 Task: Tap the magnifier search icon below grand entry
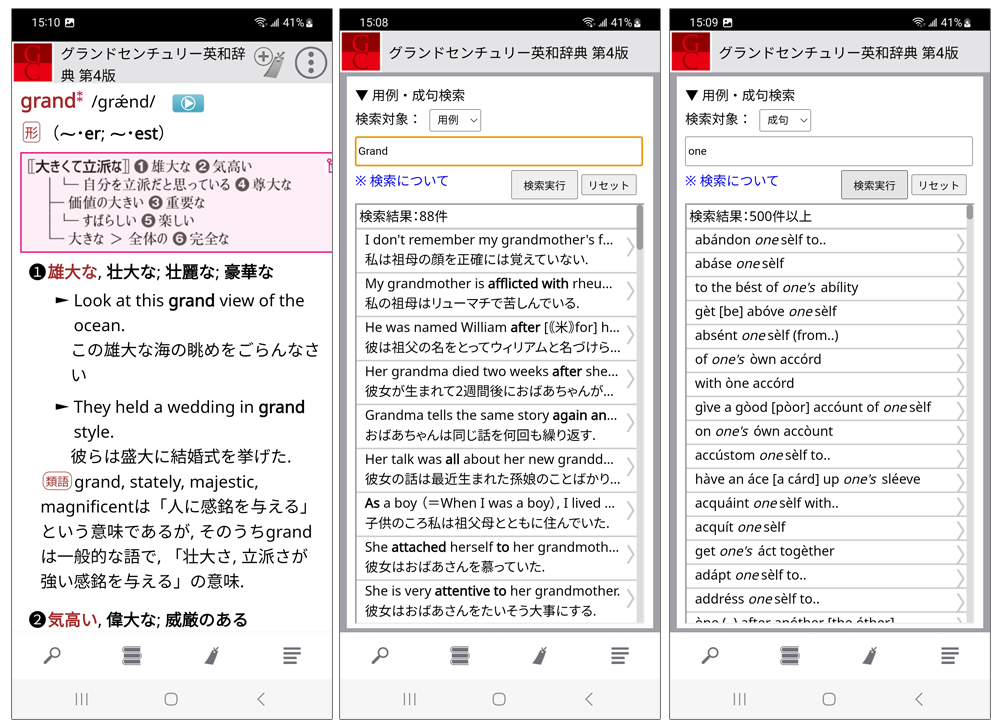click(52, 655)
